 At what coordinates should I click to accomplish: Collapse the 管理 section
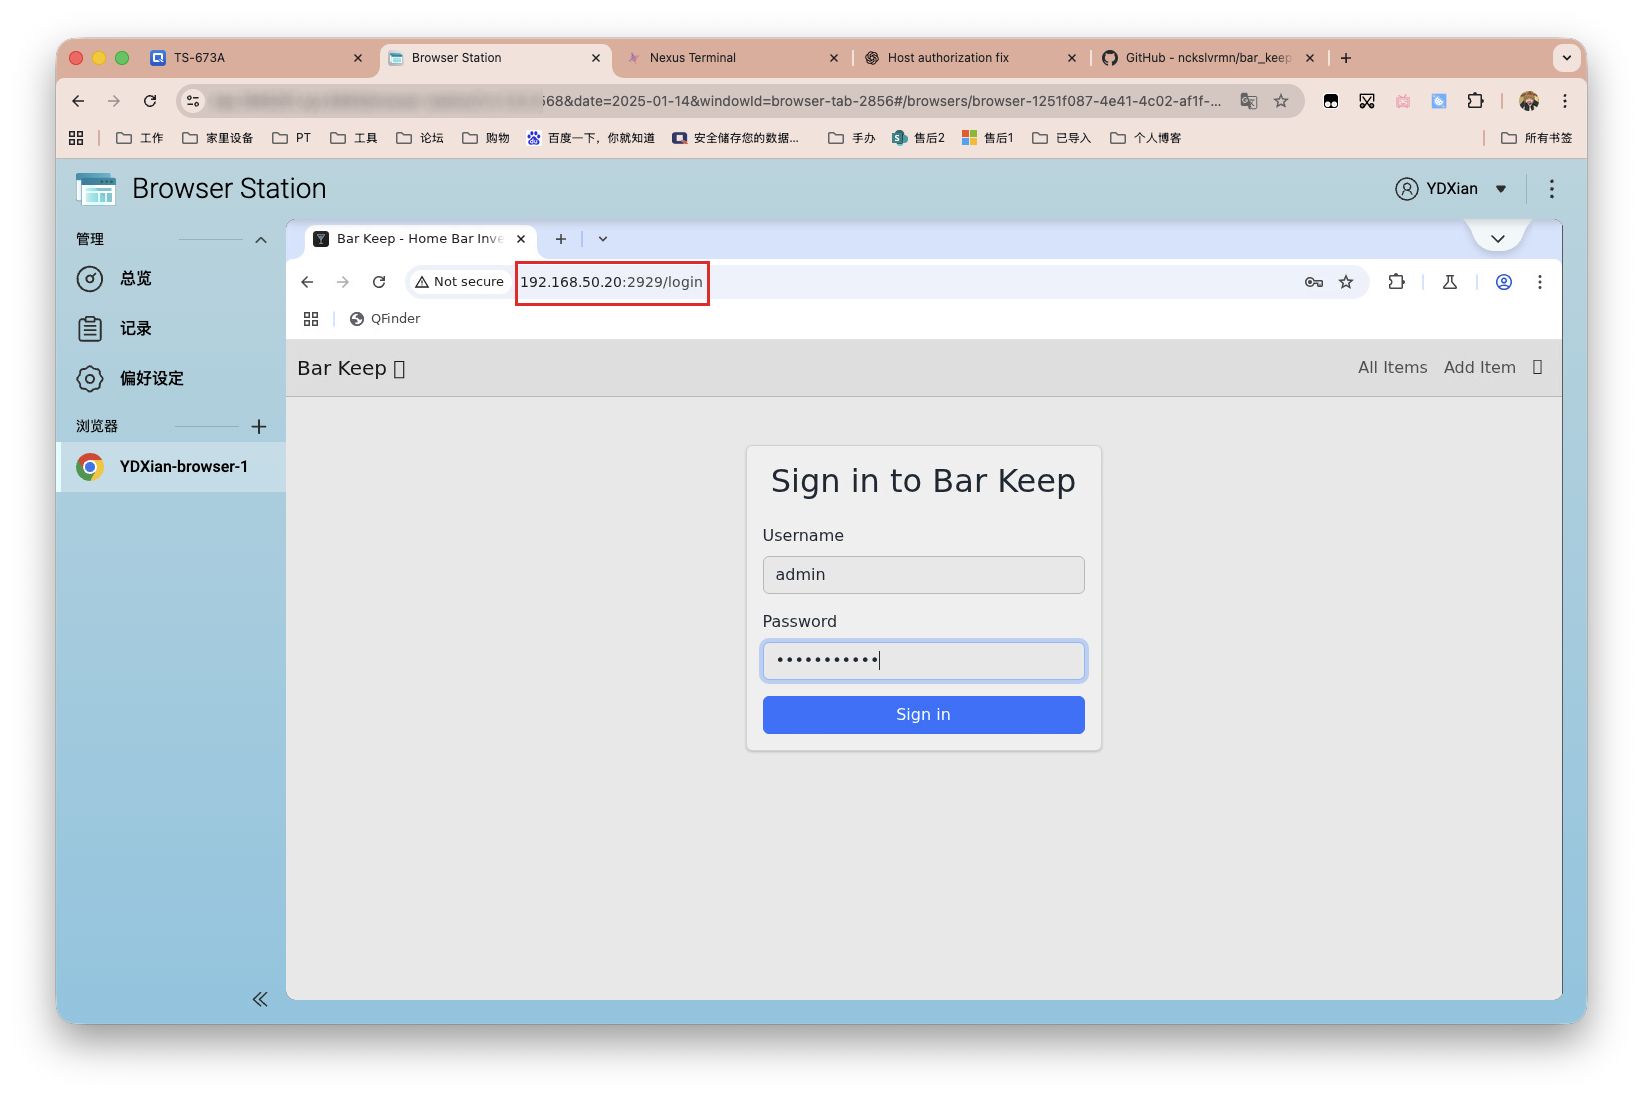tap(261, 240)
